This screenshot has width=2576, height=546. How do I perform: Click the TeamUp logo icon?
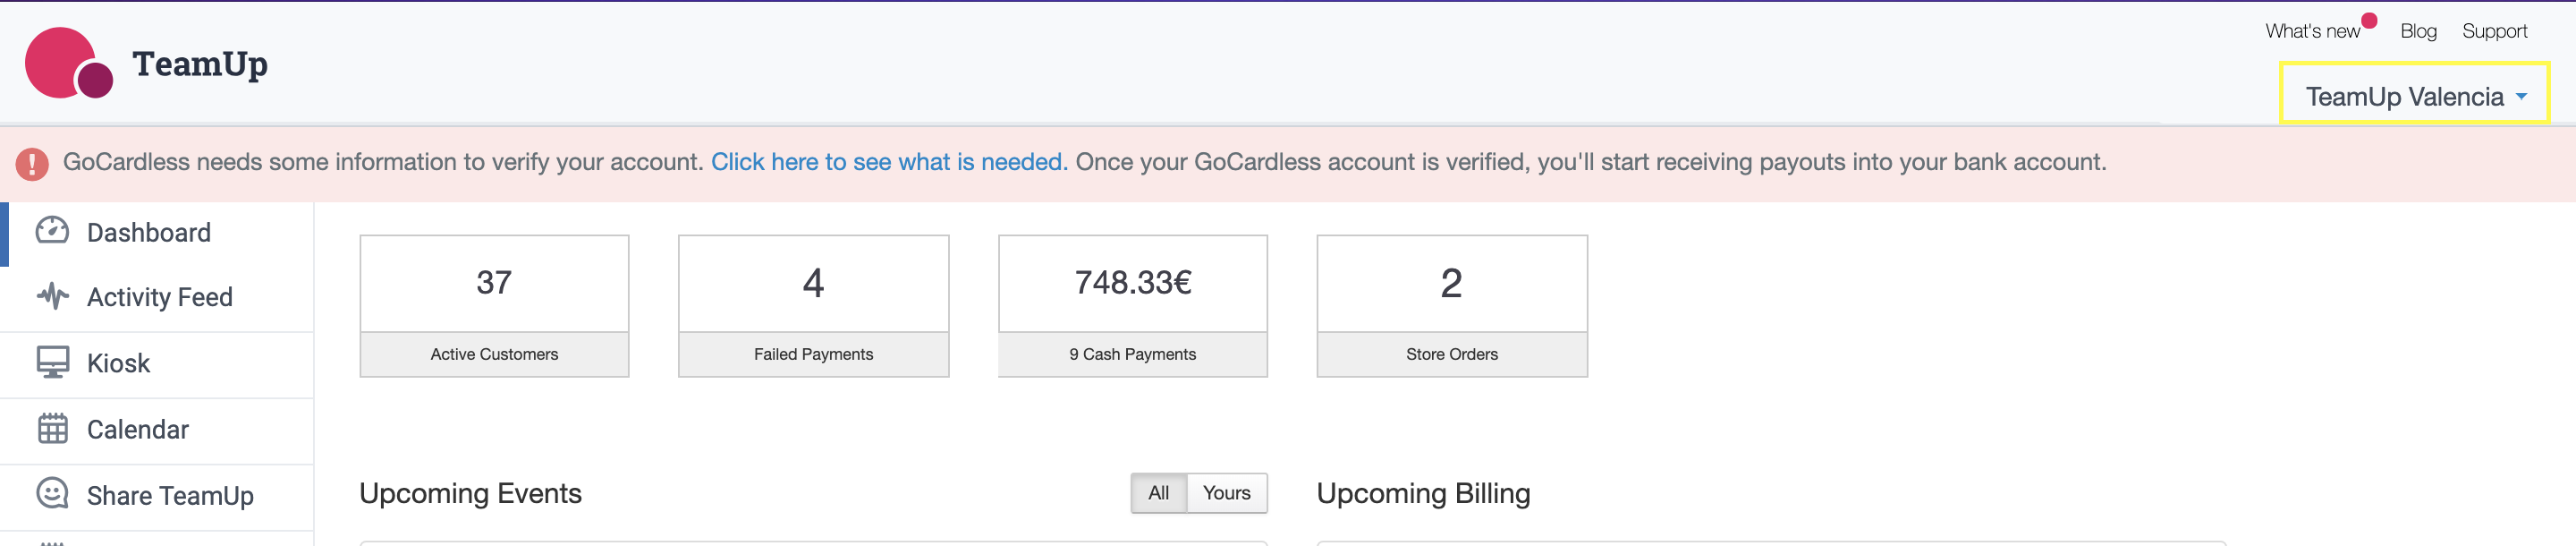pos(68,63)
